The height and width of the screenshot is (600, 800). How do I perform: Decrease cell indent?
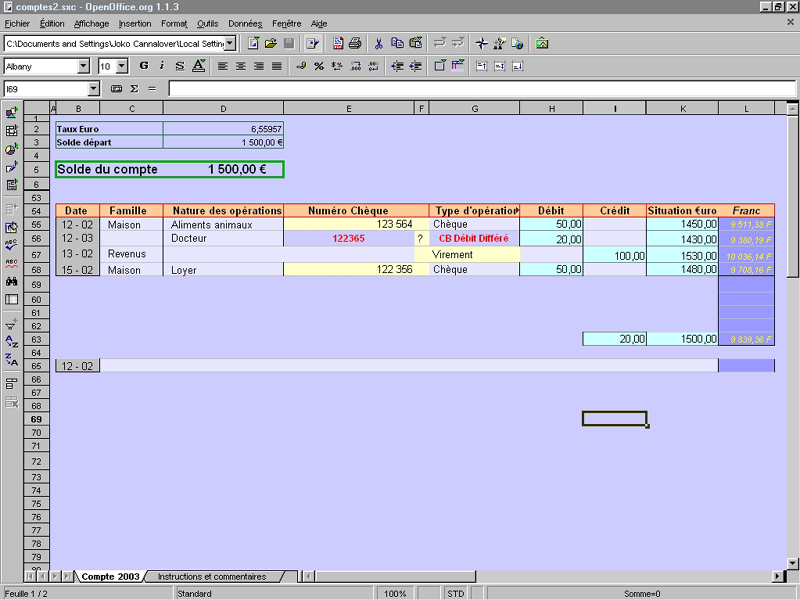pyautogui.click(x=397, y=66)
